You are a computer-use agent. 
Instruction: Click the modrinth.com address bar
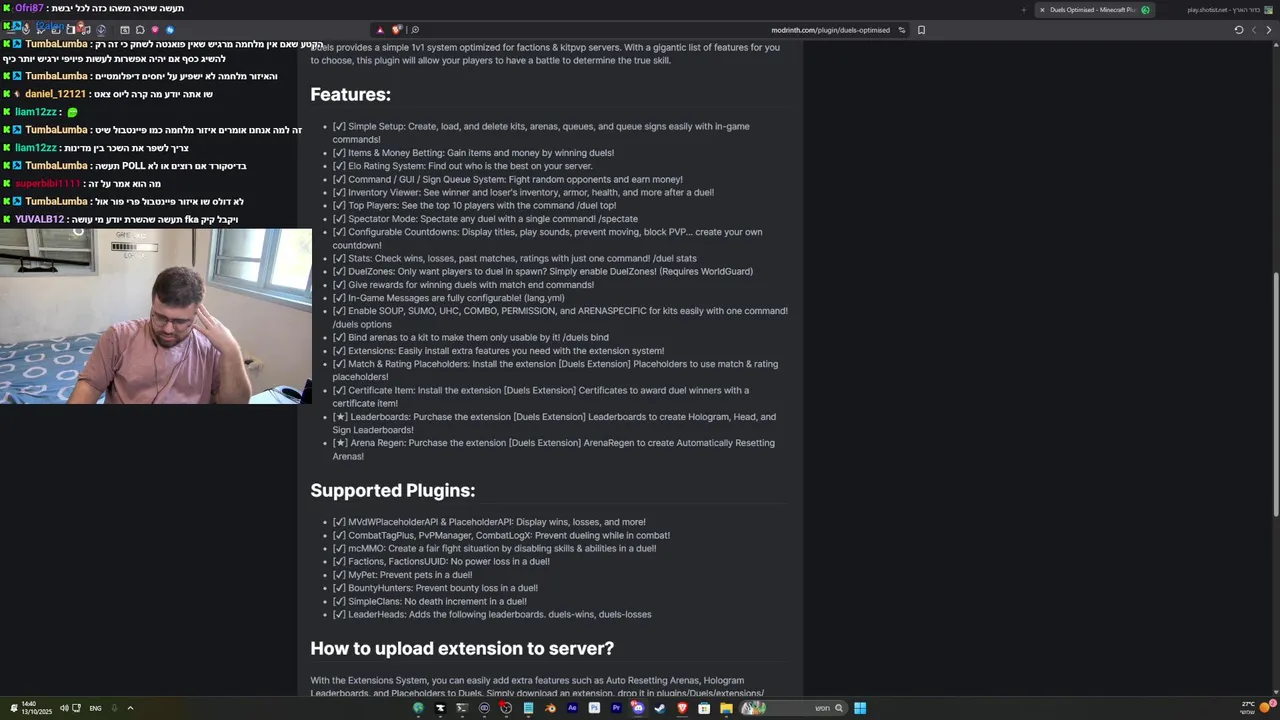coord(640,30)
